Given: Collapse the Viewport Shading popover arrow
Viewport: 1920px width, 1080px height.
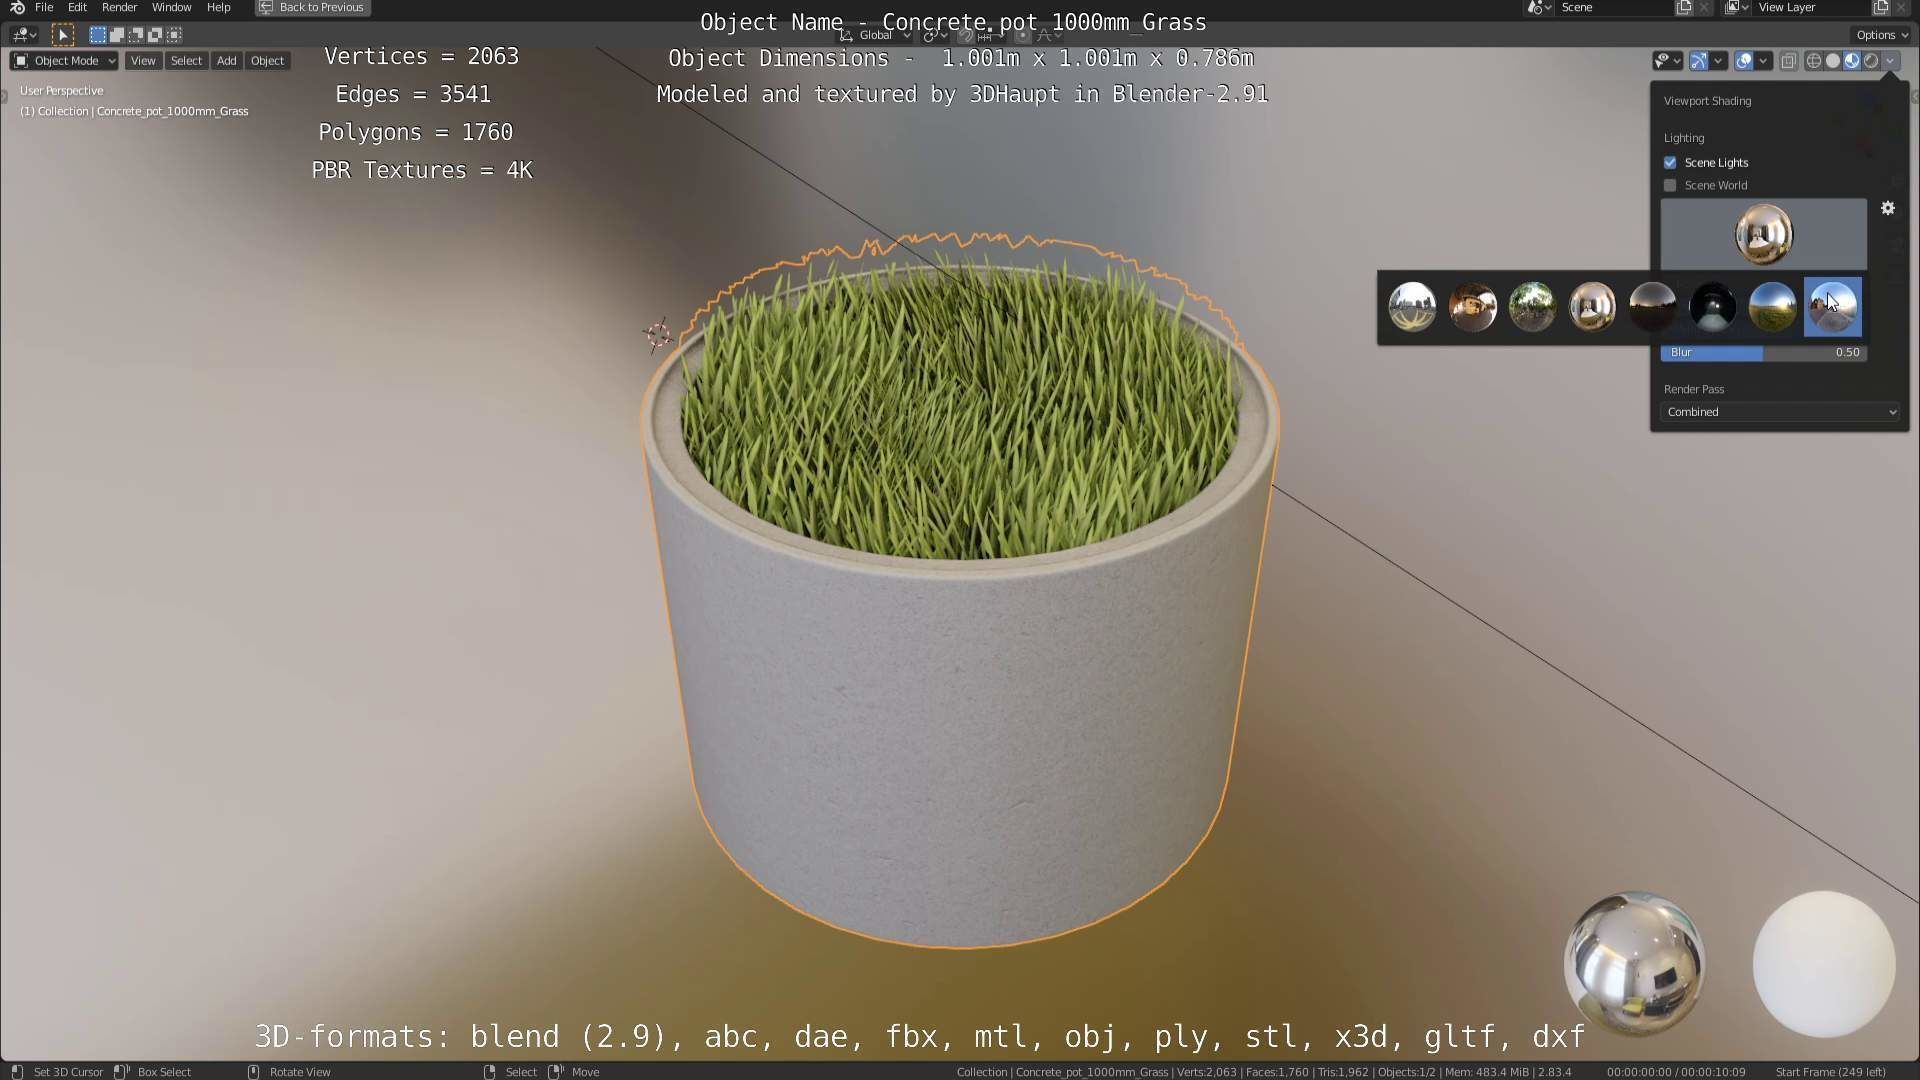Looking at the screenshot, I should click(x=1890, y=61).
